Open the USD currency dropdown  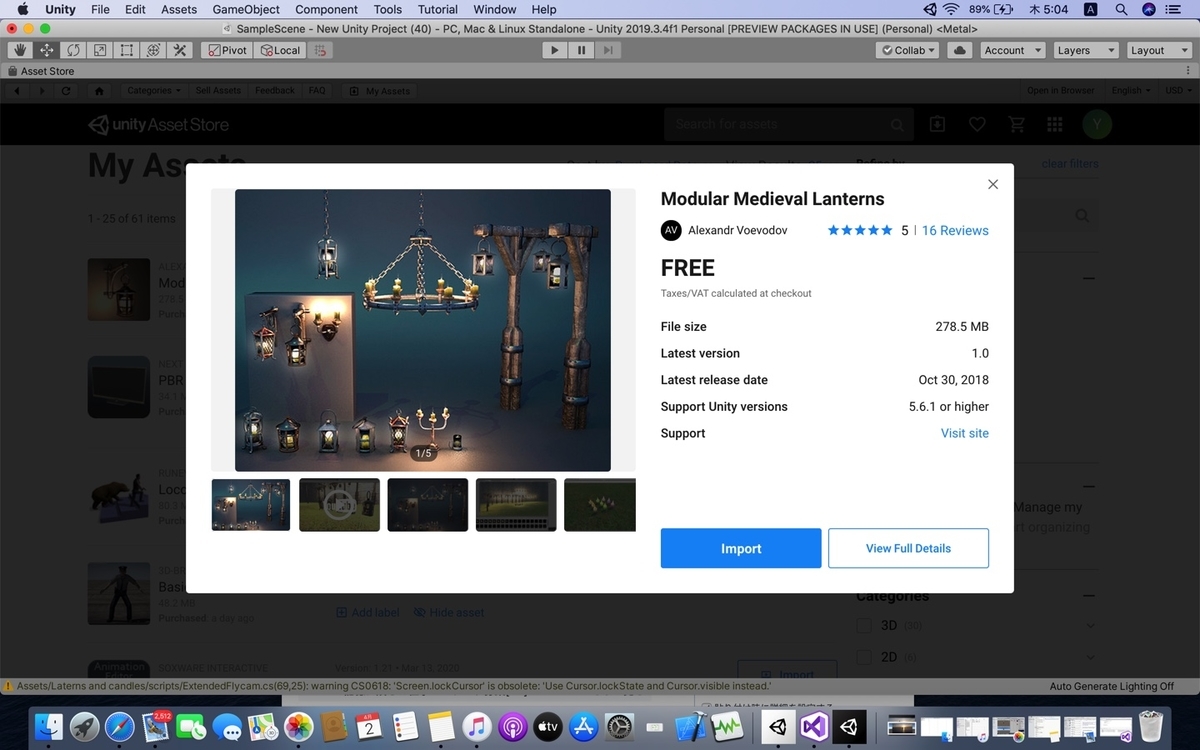point(1178,90)
